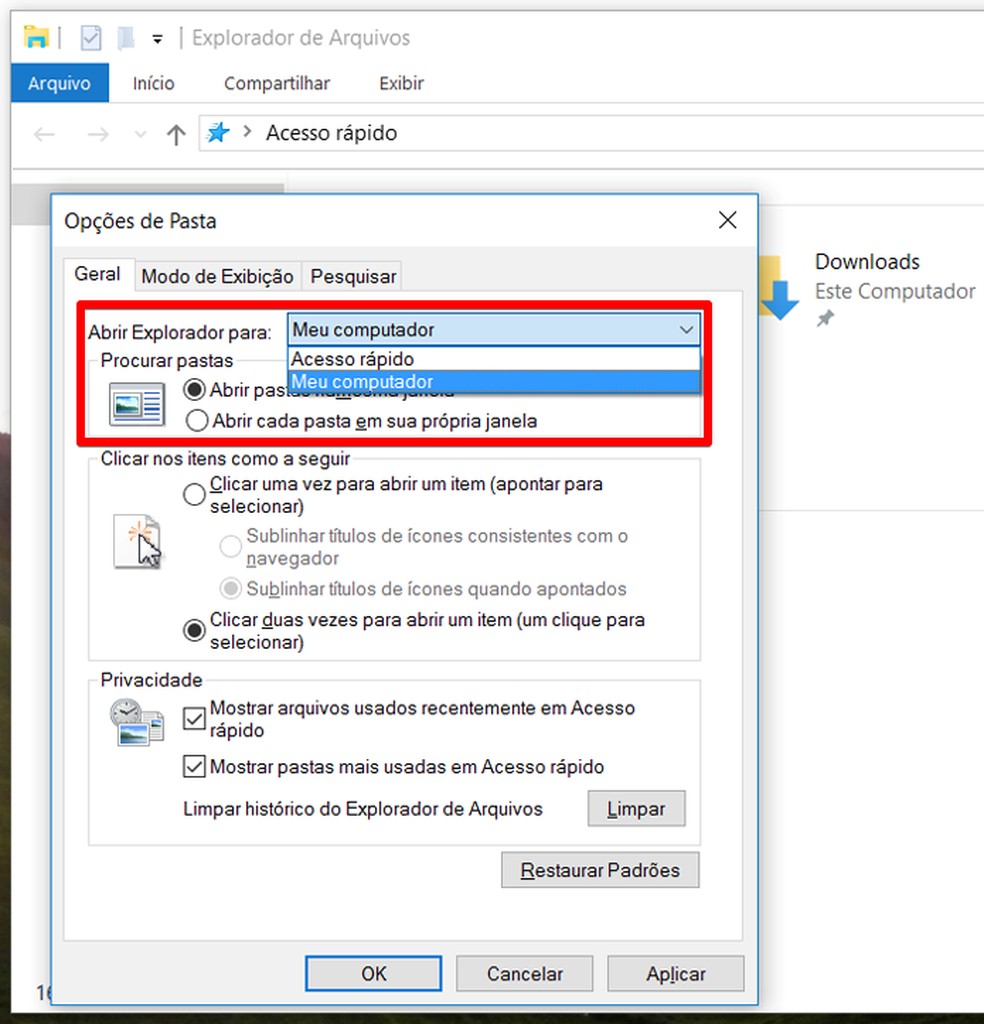The width and height of the screenshot is (984, 1024).
Task: Click the Properties checkmark icon in quick access toolbar
Action: tap(91, 38)
